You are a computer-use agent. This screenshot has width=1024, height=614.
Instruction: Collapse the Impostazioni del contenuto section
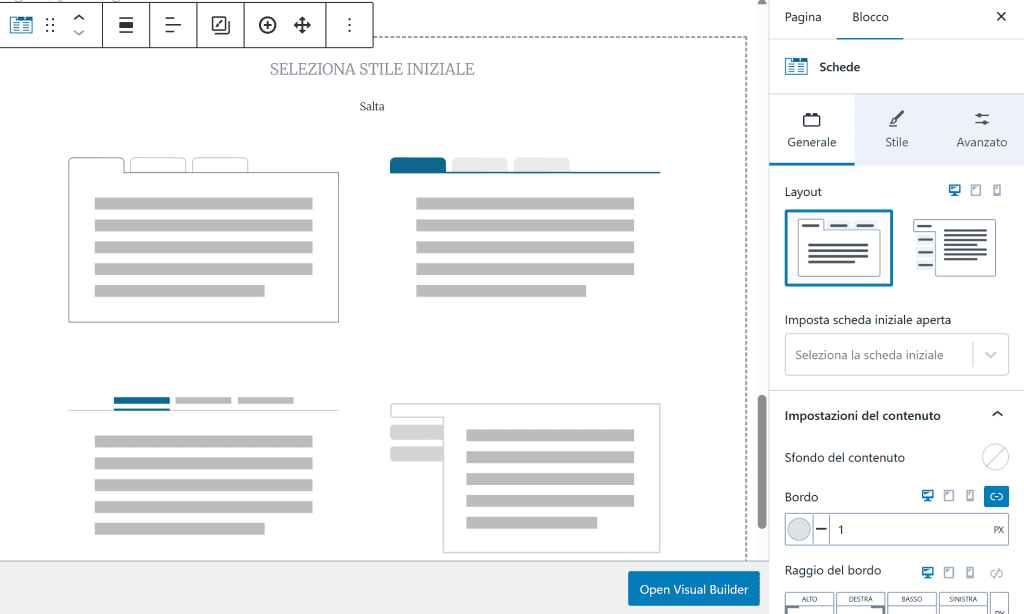996,415
